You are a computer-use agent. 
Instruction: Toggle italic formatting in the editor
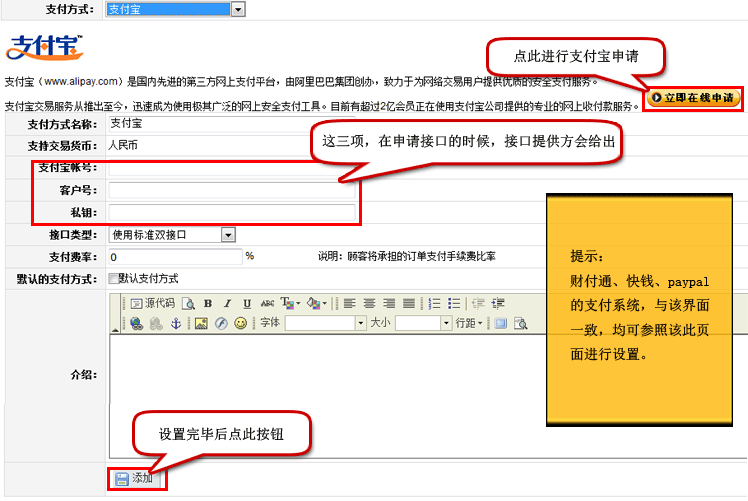228,303
